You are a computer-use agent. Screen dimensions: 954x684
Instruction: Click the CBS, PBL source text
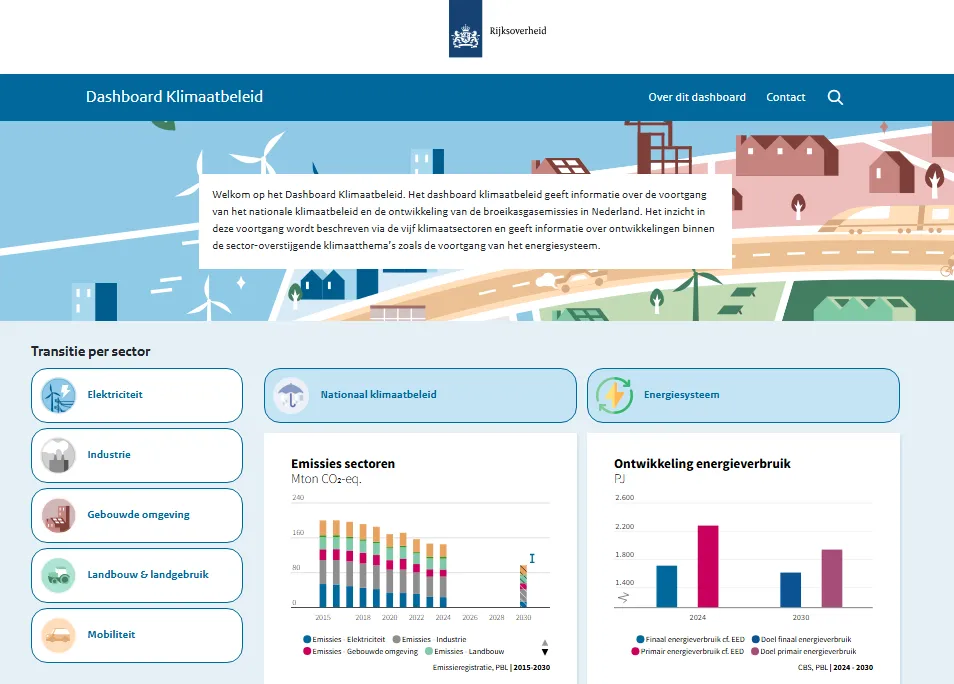pos(813,668)
